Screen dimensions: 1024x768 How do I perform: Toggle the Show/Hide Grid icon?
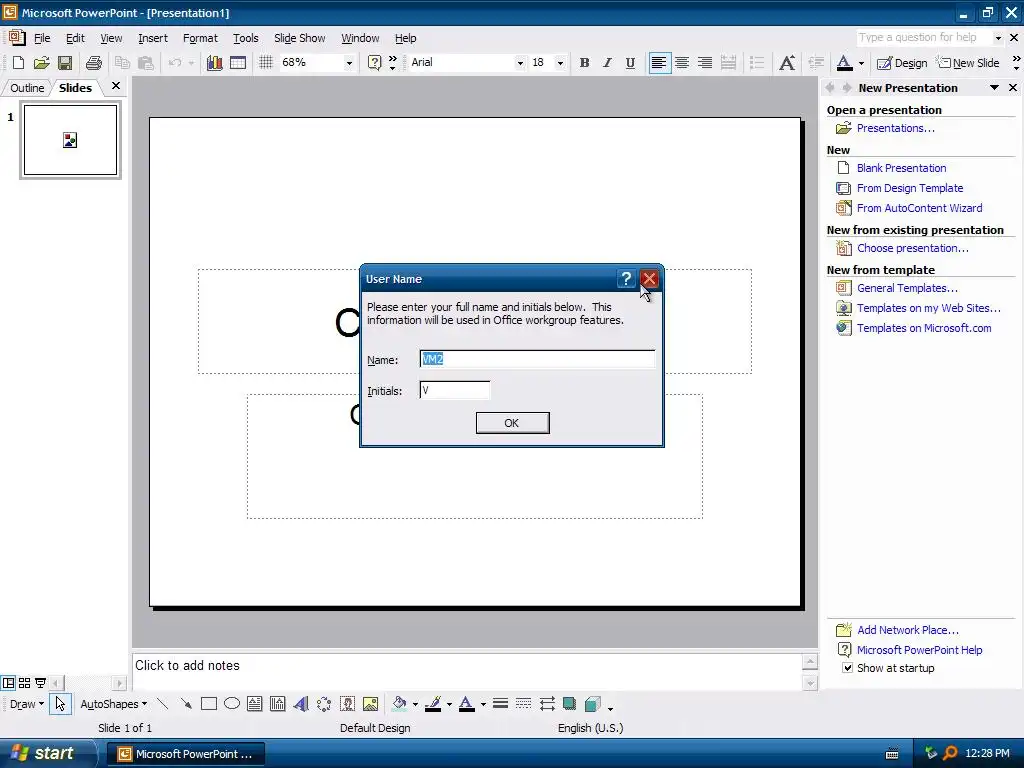(266, 63)
